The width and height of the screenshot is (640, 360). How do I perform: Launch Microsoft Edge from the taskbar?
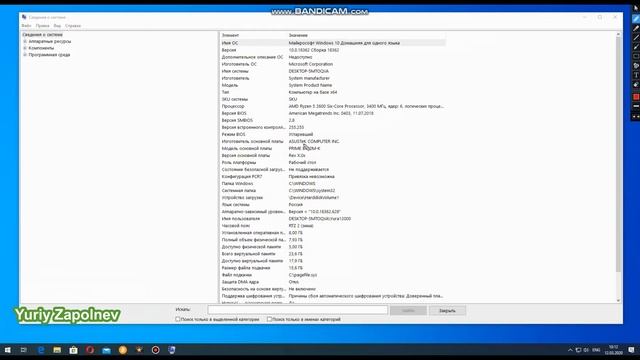[41, 350]
